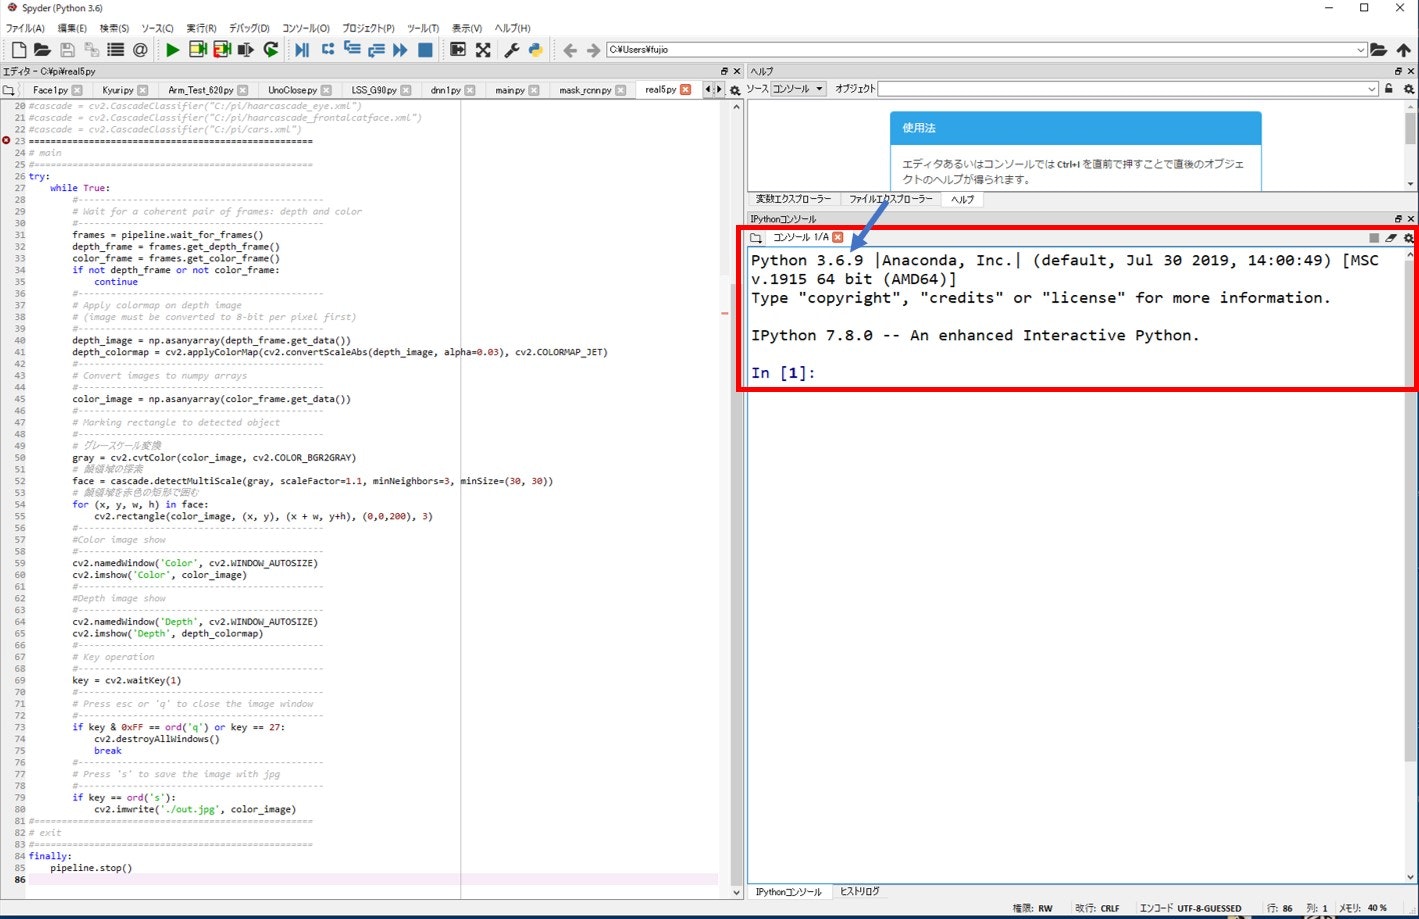Switch to the 変数エクスプローラー tab
The width and height of the screenshot is (1419, 919).
click(x=794, y=199)
